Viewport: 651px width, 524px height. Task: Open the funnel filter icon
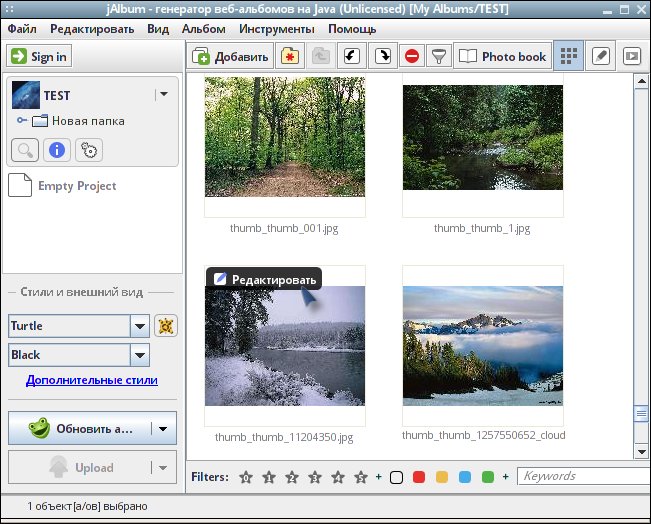point(439,56)
